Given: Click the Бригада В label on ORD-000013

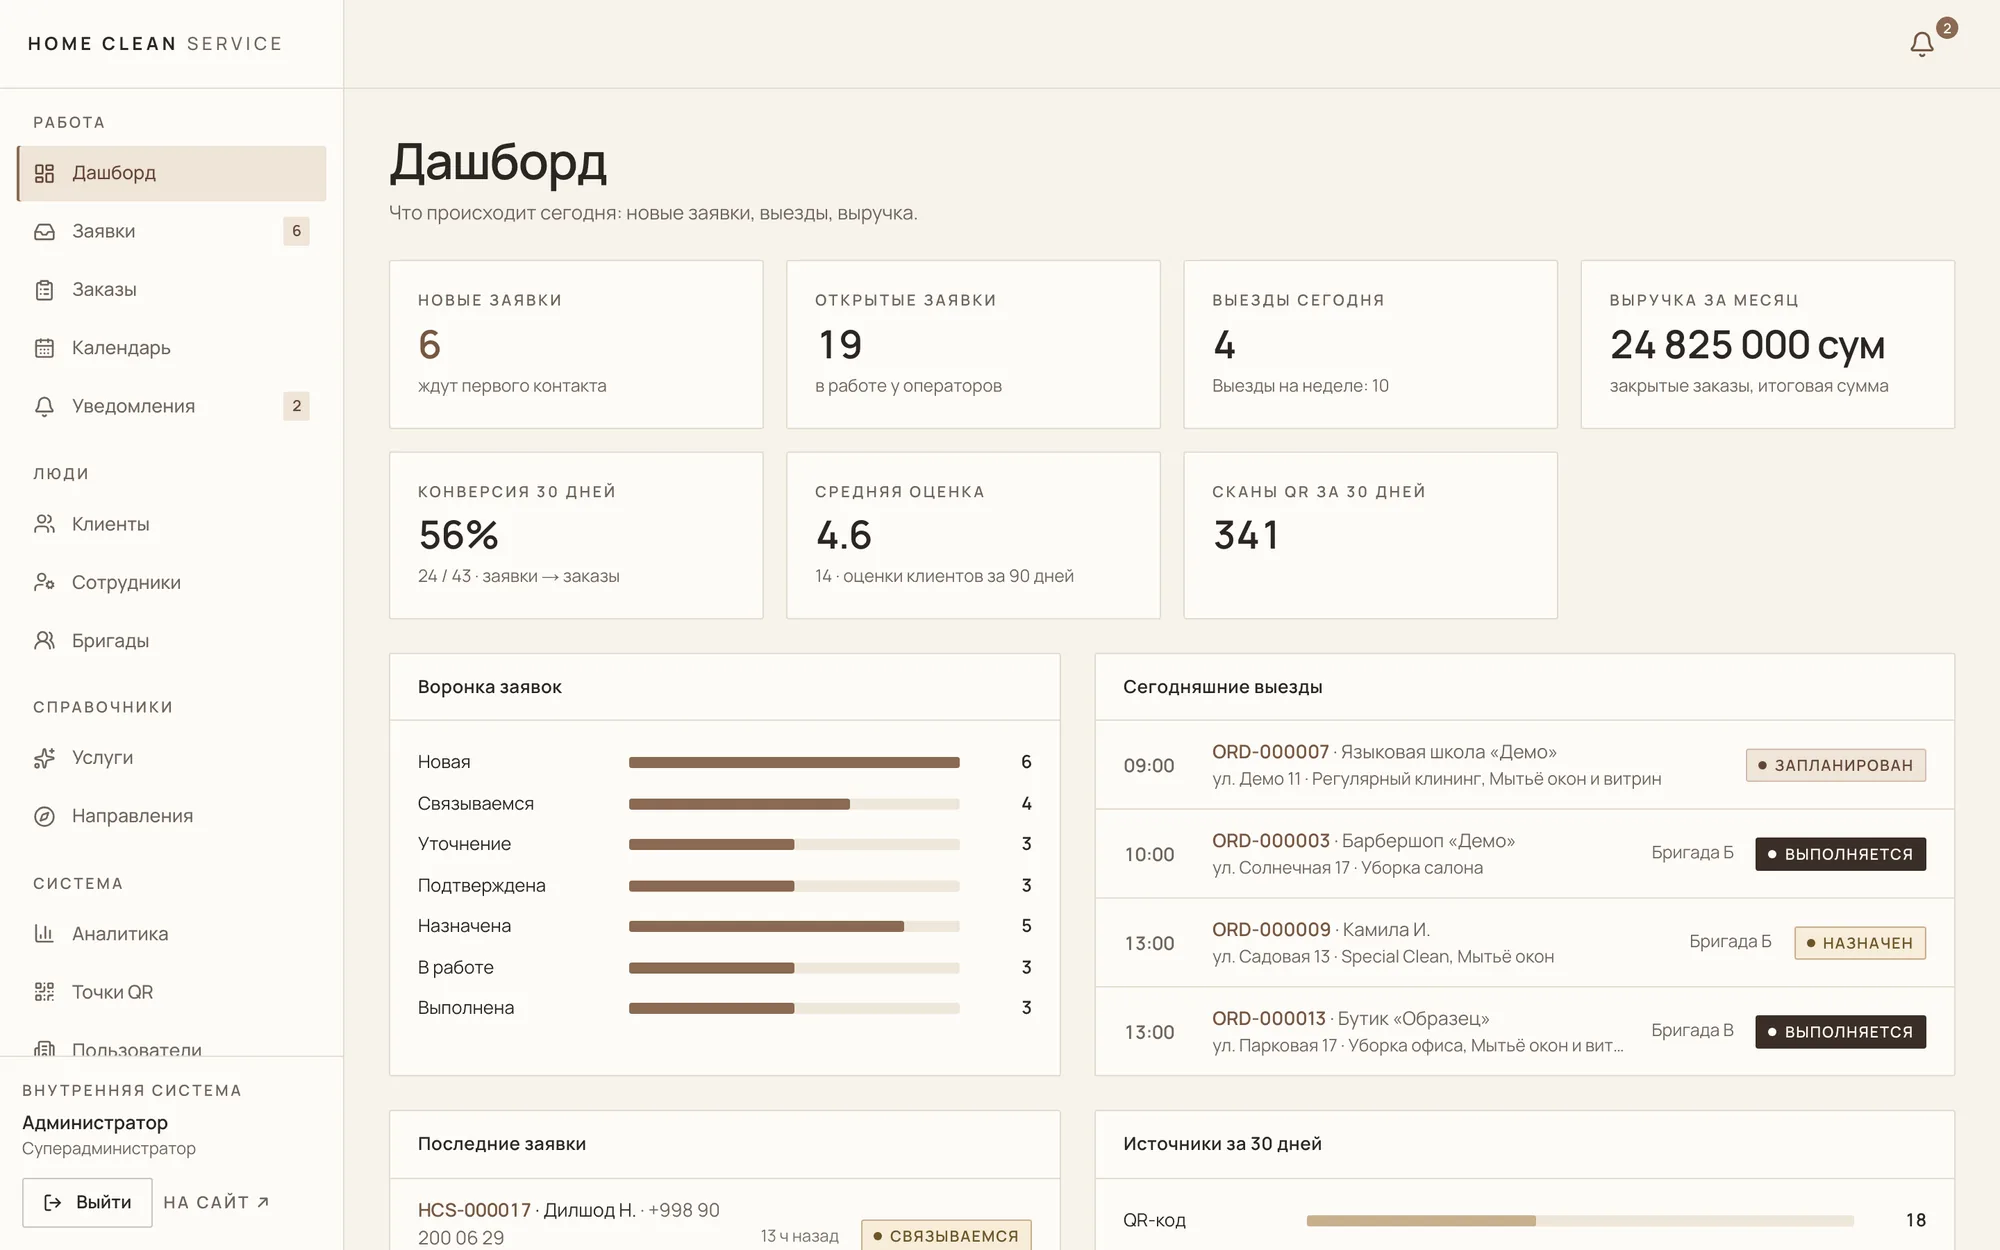Looking at the screenshot, I should (x=1692, y=1030).
